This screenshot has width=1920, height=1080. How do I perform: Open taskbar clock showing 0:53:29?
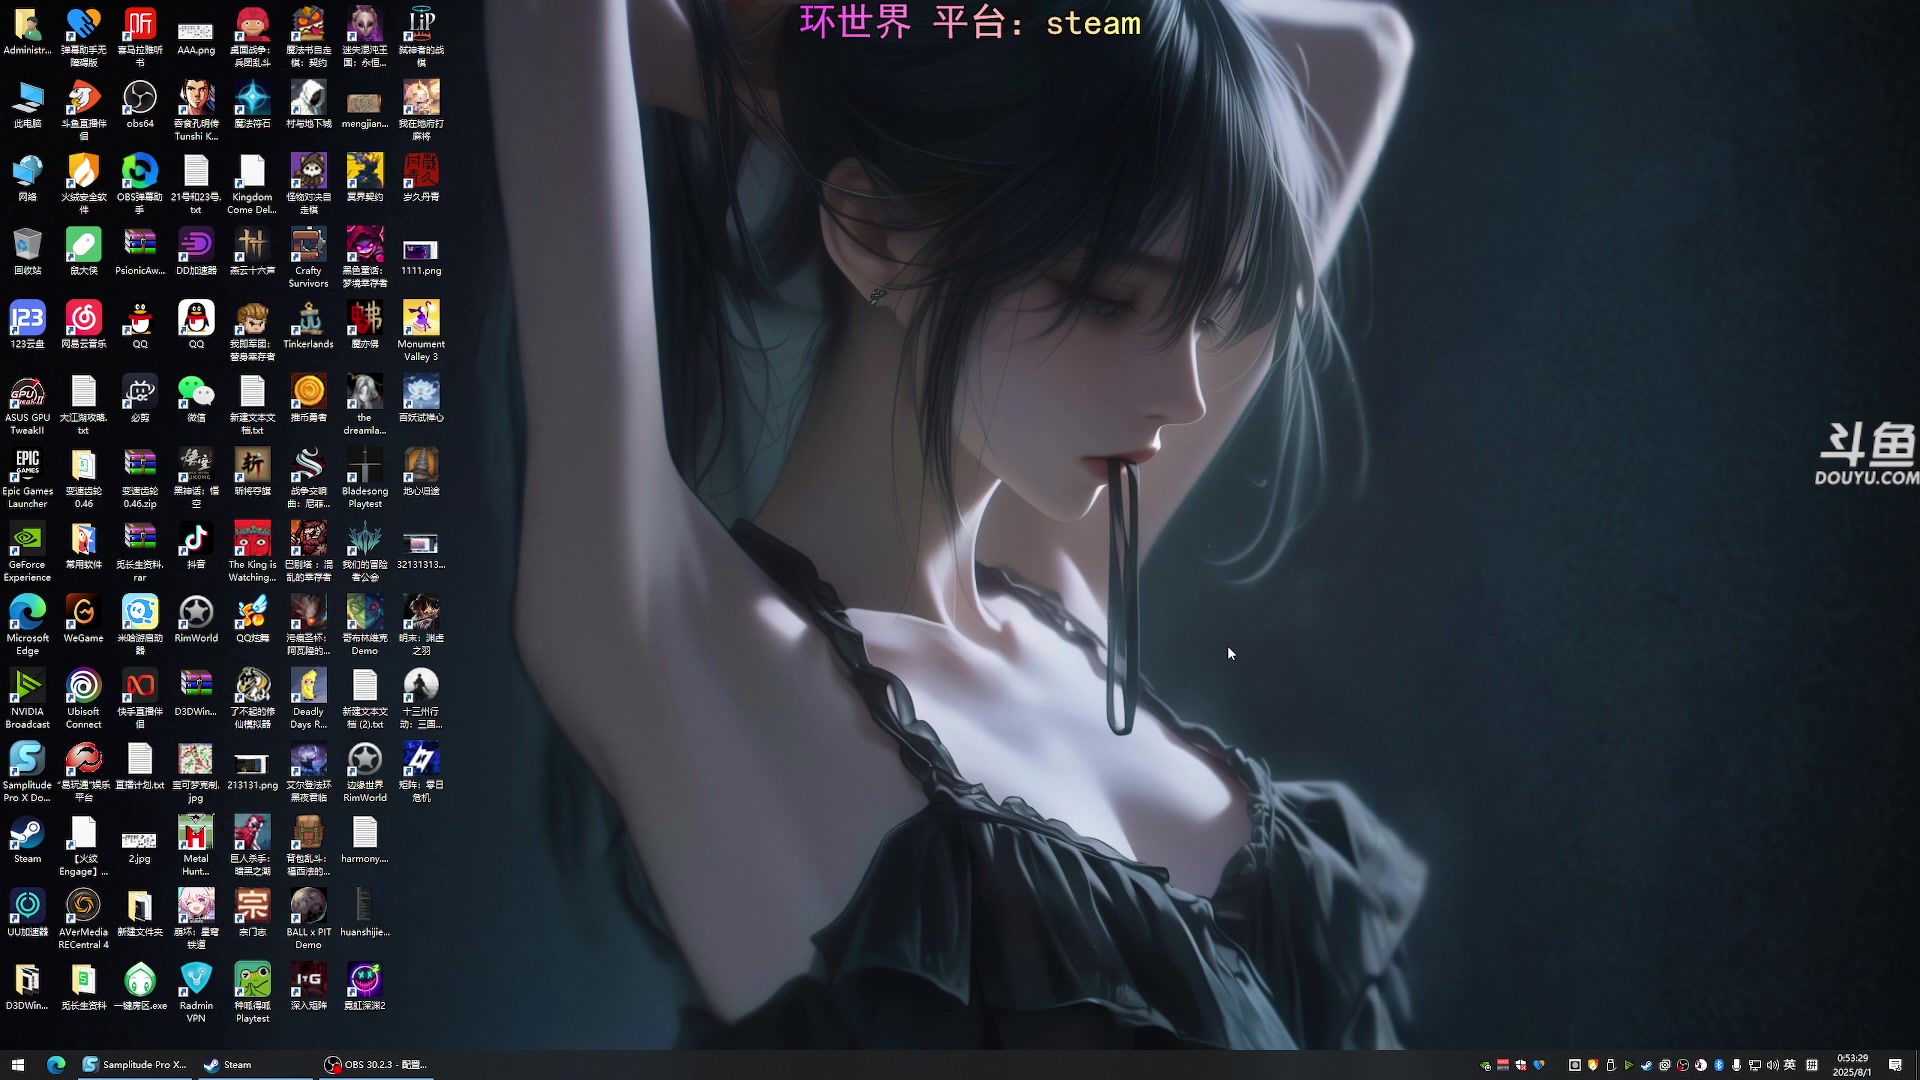pos(1852,1065)
